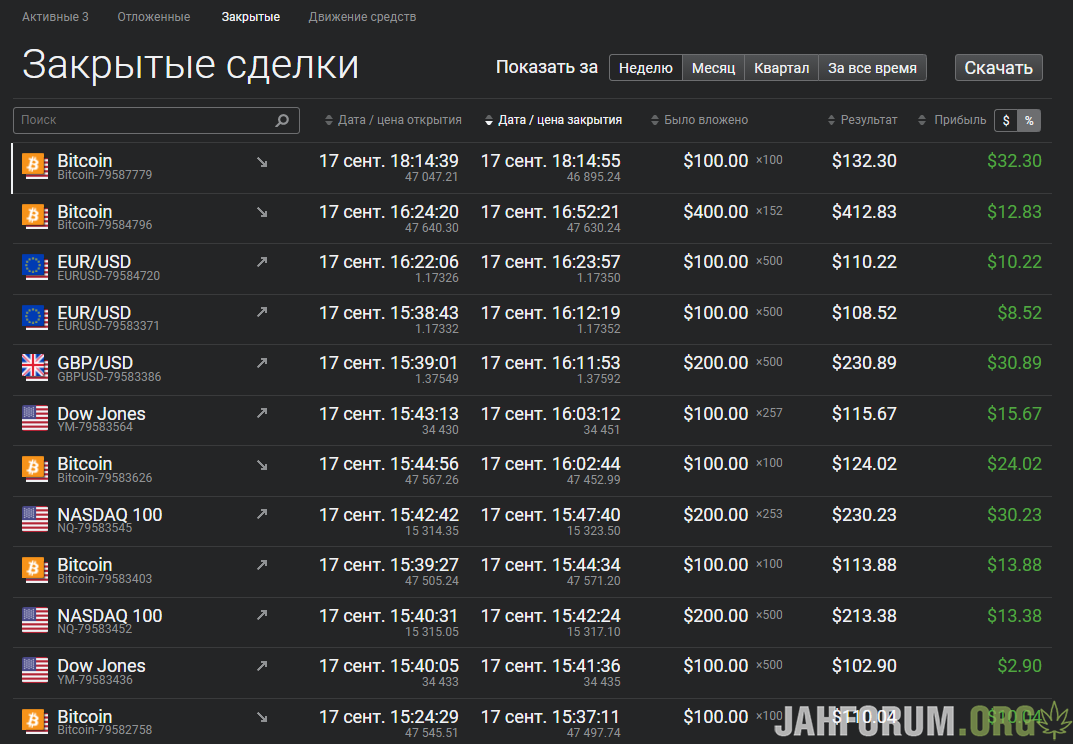Click Bitcoin icon of deal Bitcoin-79584796
The image size is (1073, 744).
click(x=34, y=217)
